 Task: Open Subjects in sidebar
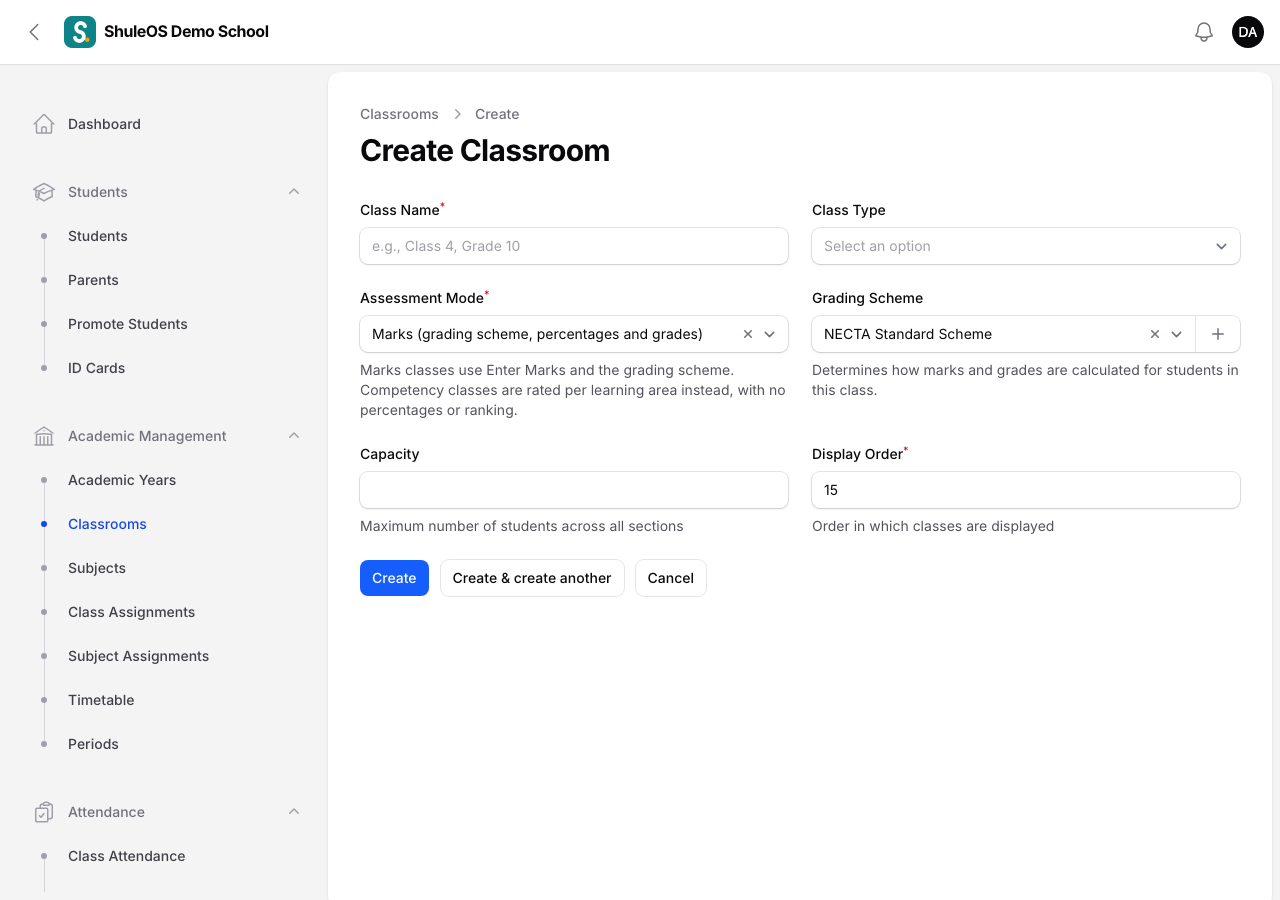coord(97,568)
